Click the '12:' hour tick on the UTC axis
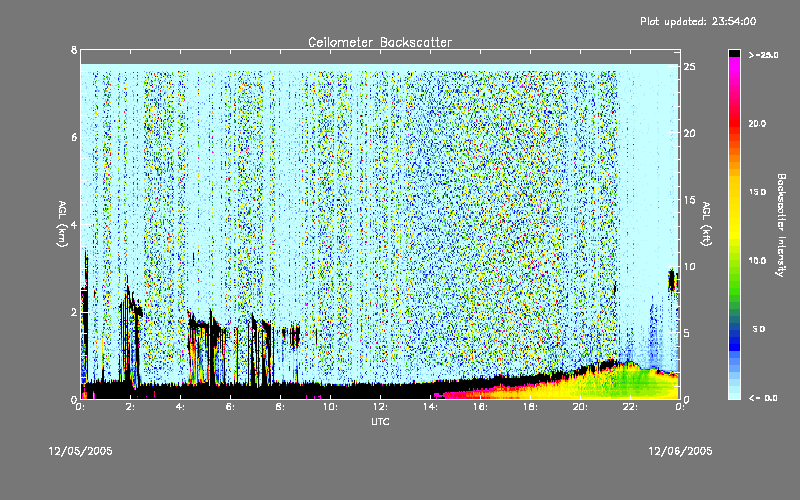This screenshot has height=500, width=800. [380, 407]
